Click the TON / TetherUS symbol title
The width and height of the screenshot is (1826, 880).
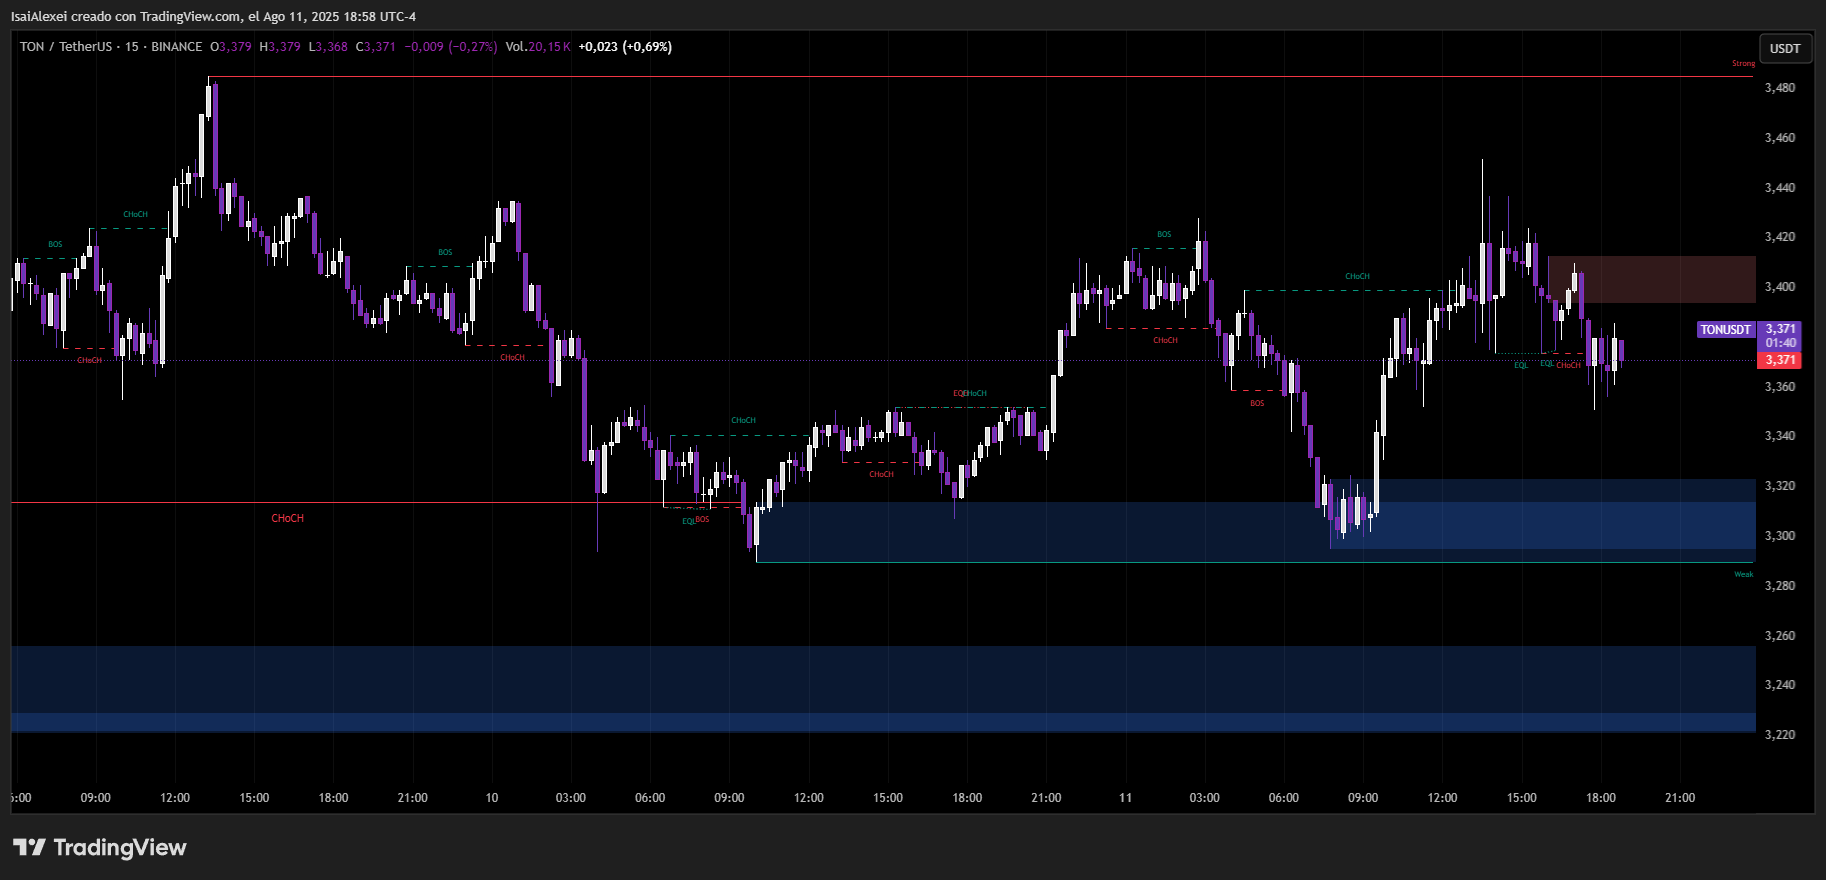(x=65, y=47)
